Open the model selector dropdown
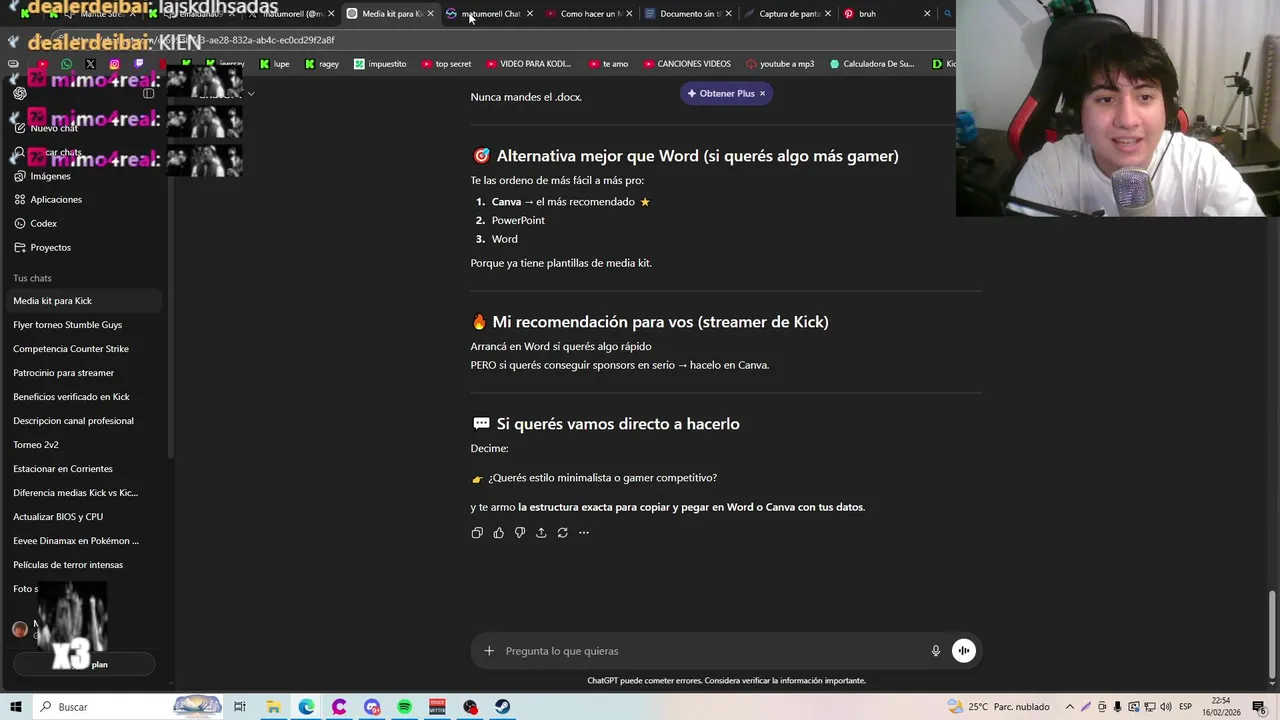The width and height of the screenshot is (1280, 720). coord(250,94)
